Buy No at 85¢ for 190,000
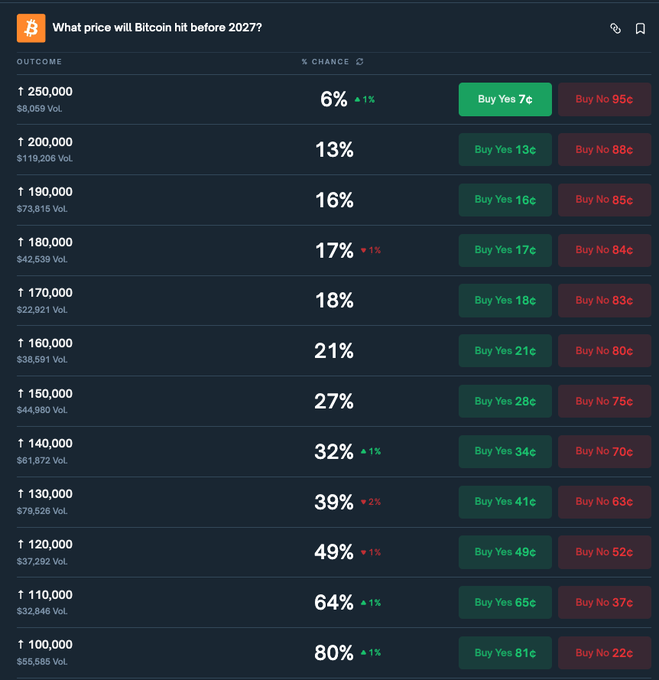The height and width of the screenshot is (680, 659). 604,200
